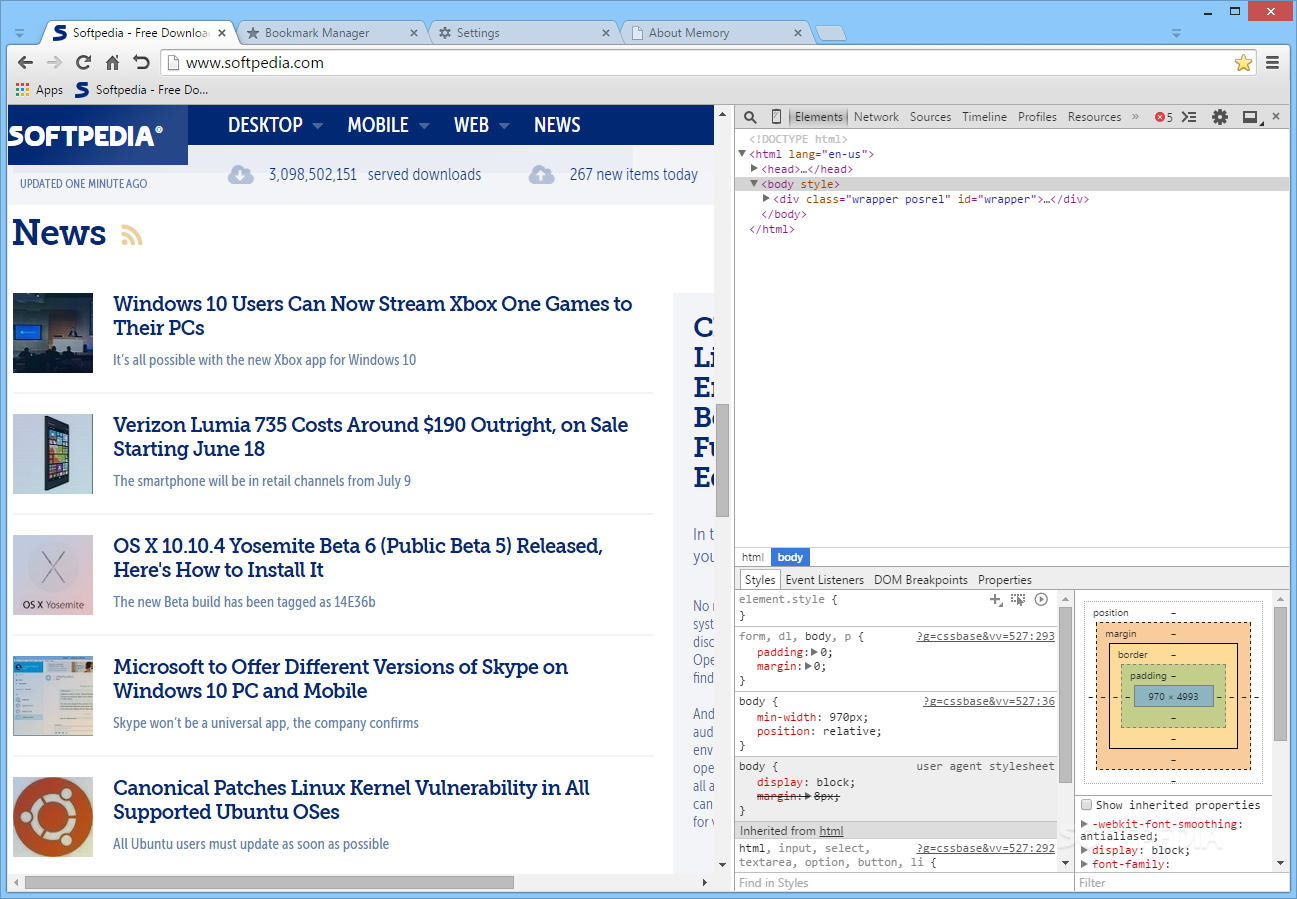1297x899 pixels.
Task: Open the Properties sidebar tab
Action: point(1004,580)
